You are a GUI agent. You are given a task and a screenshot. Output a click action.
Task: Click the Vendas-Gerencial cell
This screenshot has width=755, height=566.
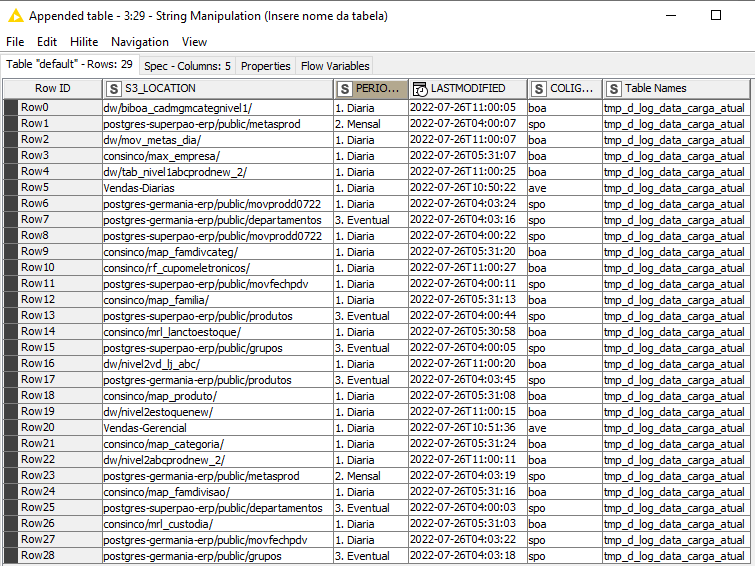tap(218, 428)
